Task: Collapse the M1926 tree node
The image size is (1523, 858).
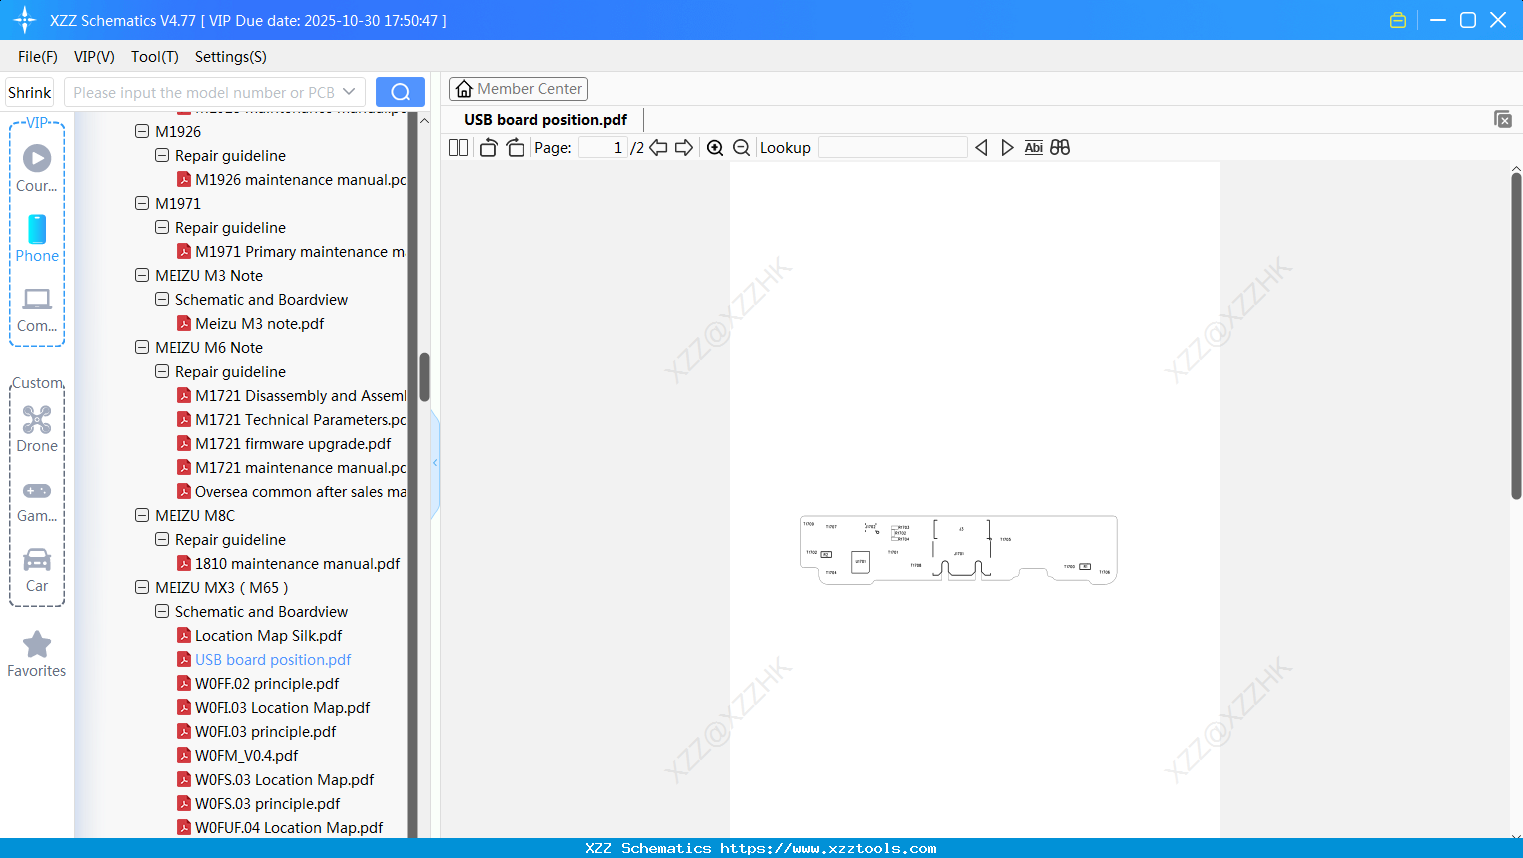Action: [x=142, y=131]
